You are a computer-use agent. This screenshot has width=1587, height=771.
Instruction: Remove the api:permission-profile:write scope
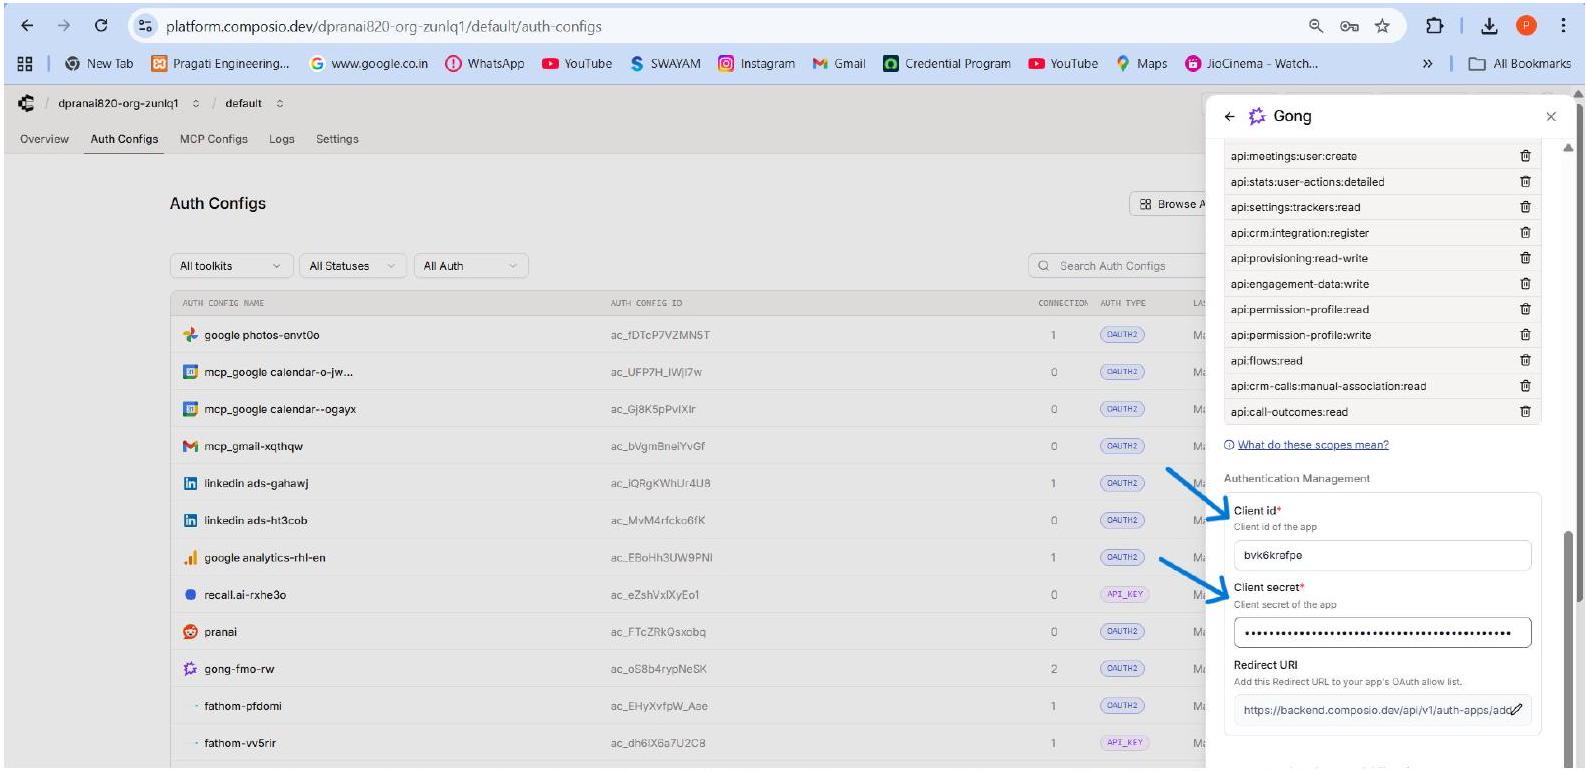[1524, 335]
